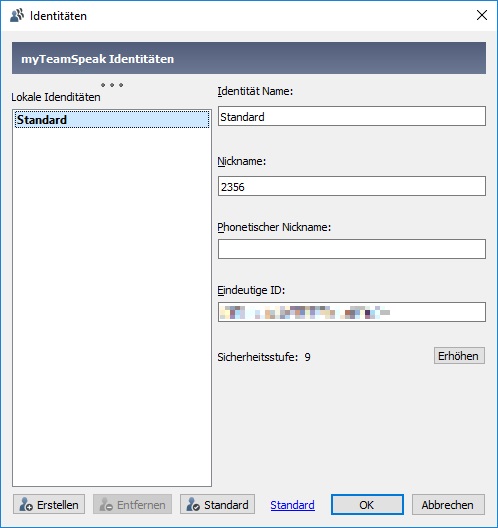This screenshot has width=498, height=528.
Task: Click the Identitäten icon in title bar
Action: (17, 15)
